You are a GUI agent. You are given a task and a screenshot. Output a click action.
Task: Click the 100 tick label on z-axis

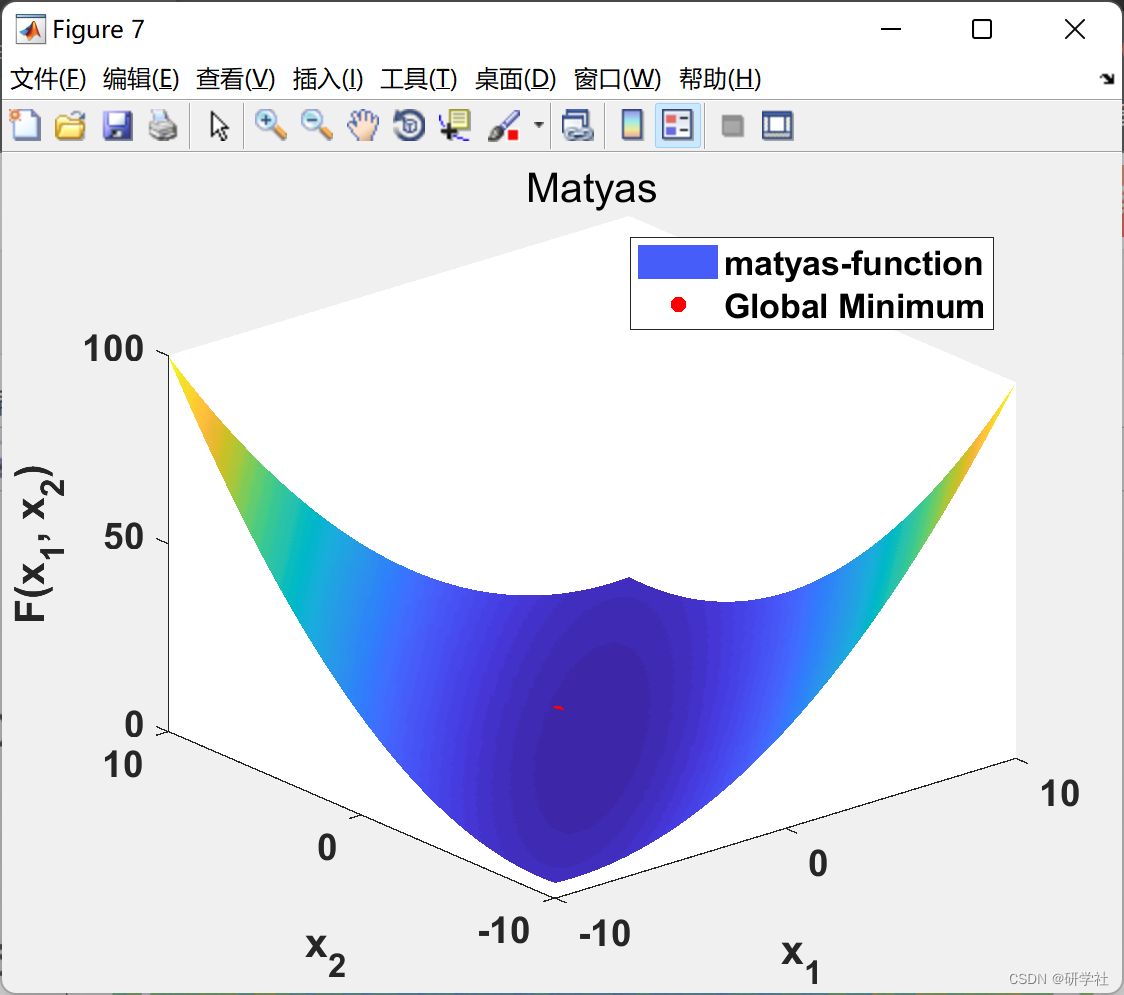click(113, 349)
